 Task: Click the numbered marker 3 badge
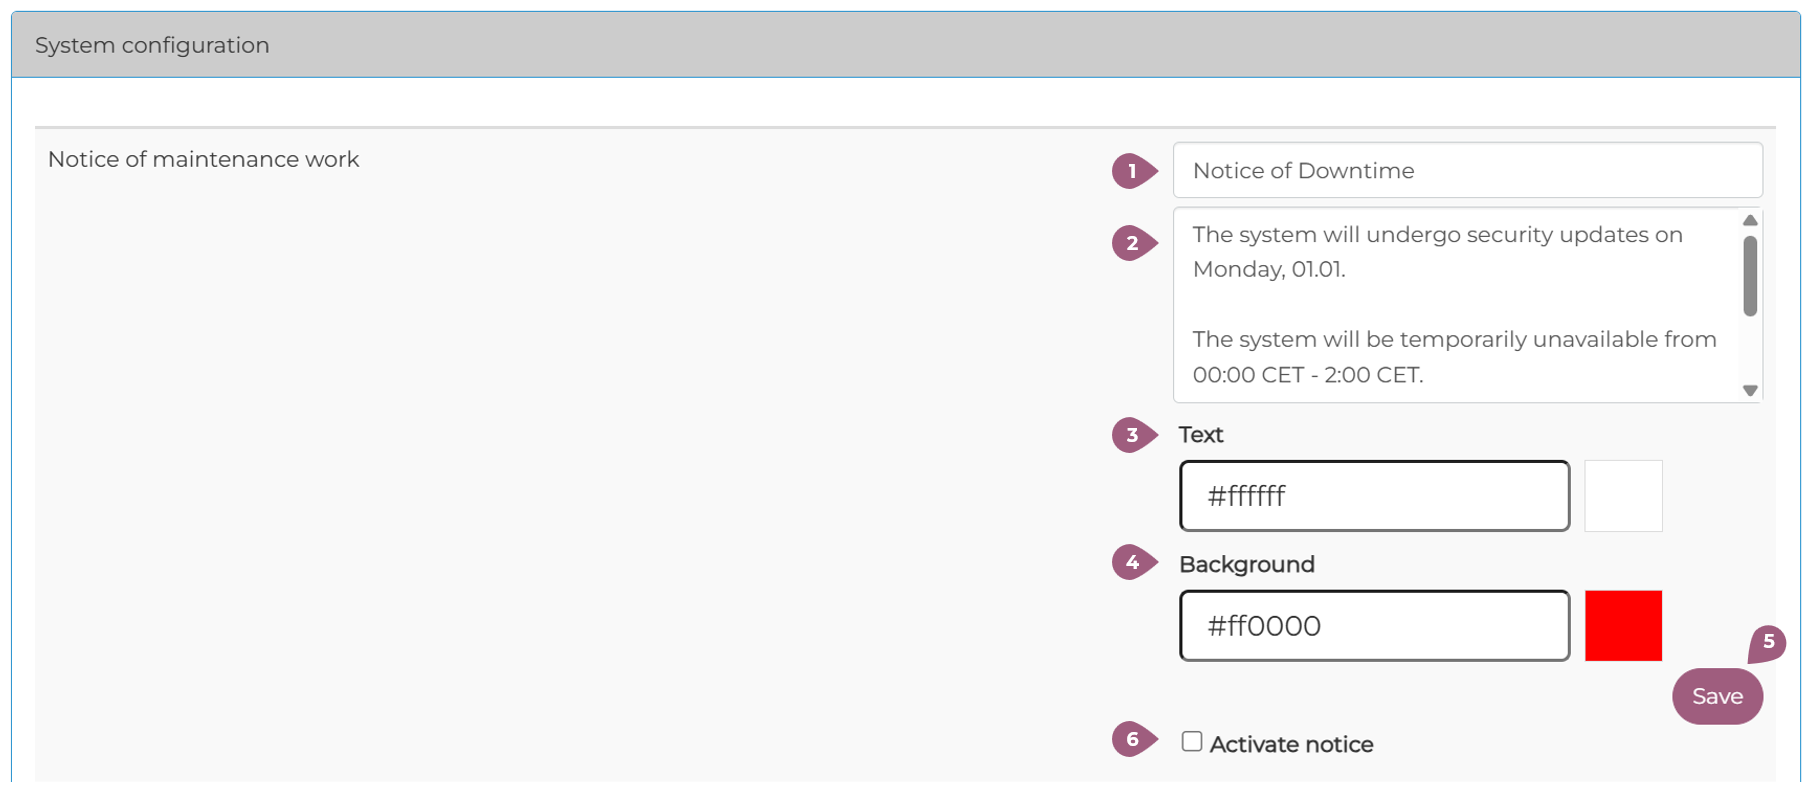(1133, 435)
